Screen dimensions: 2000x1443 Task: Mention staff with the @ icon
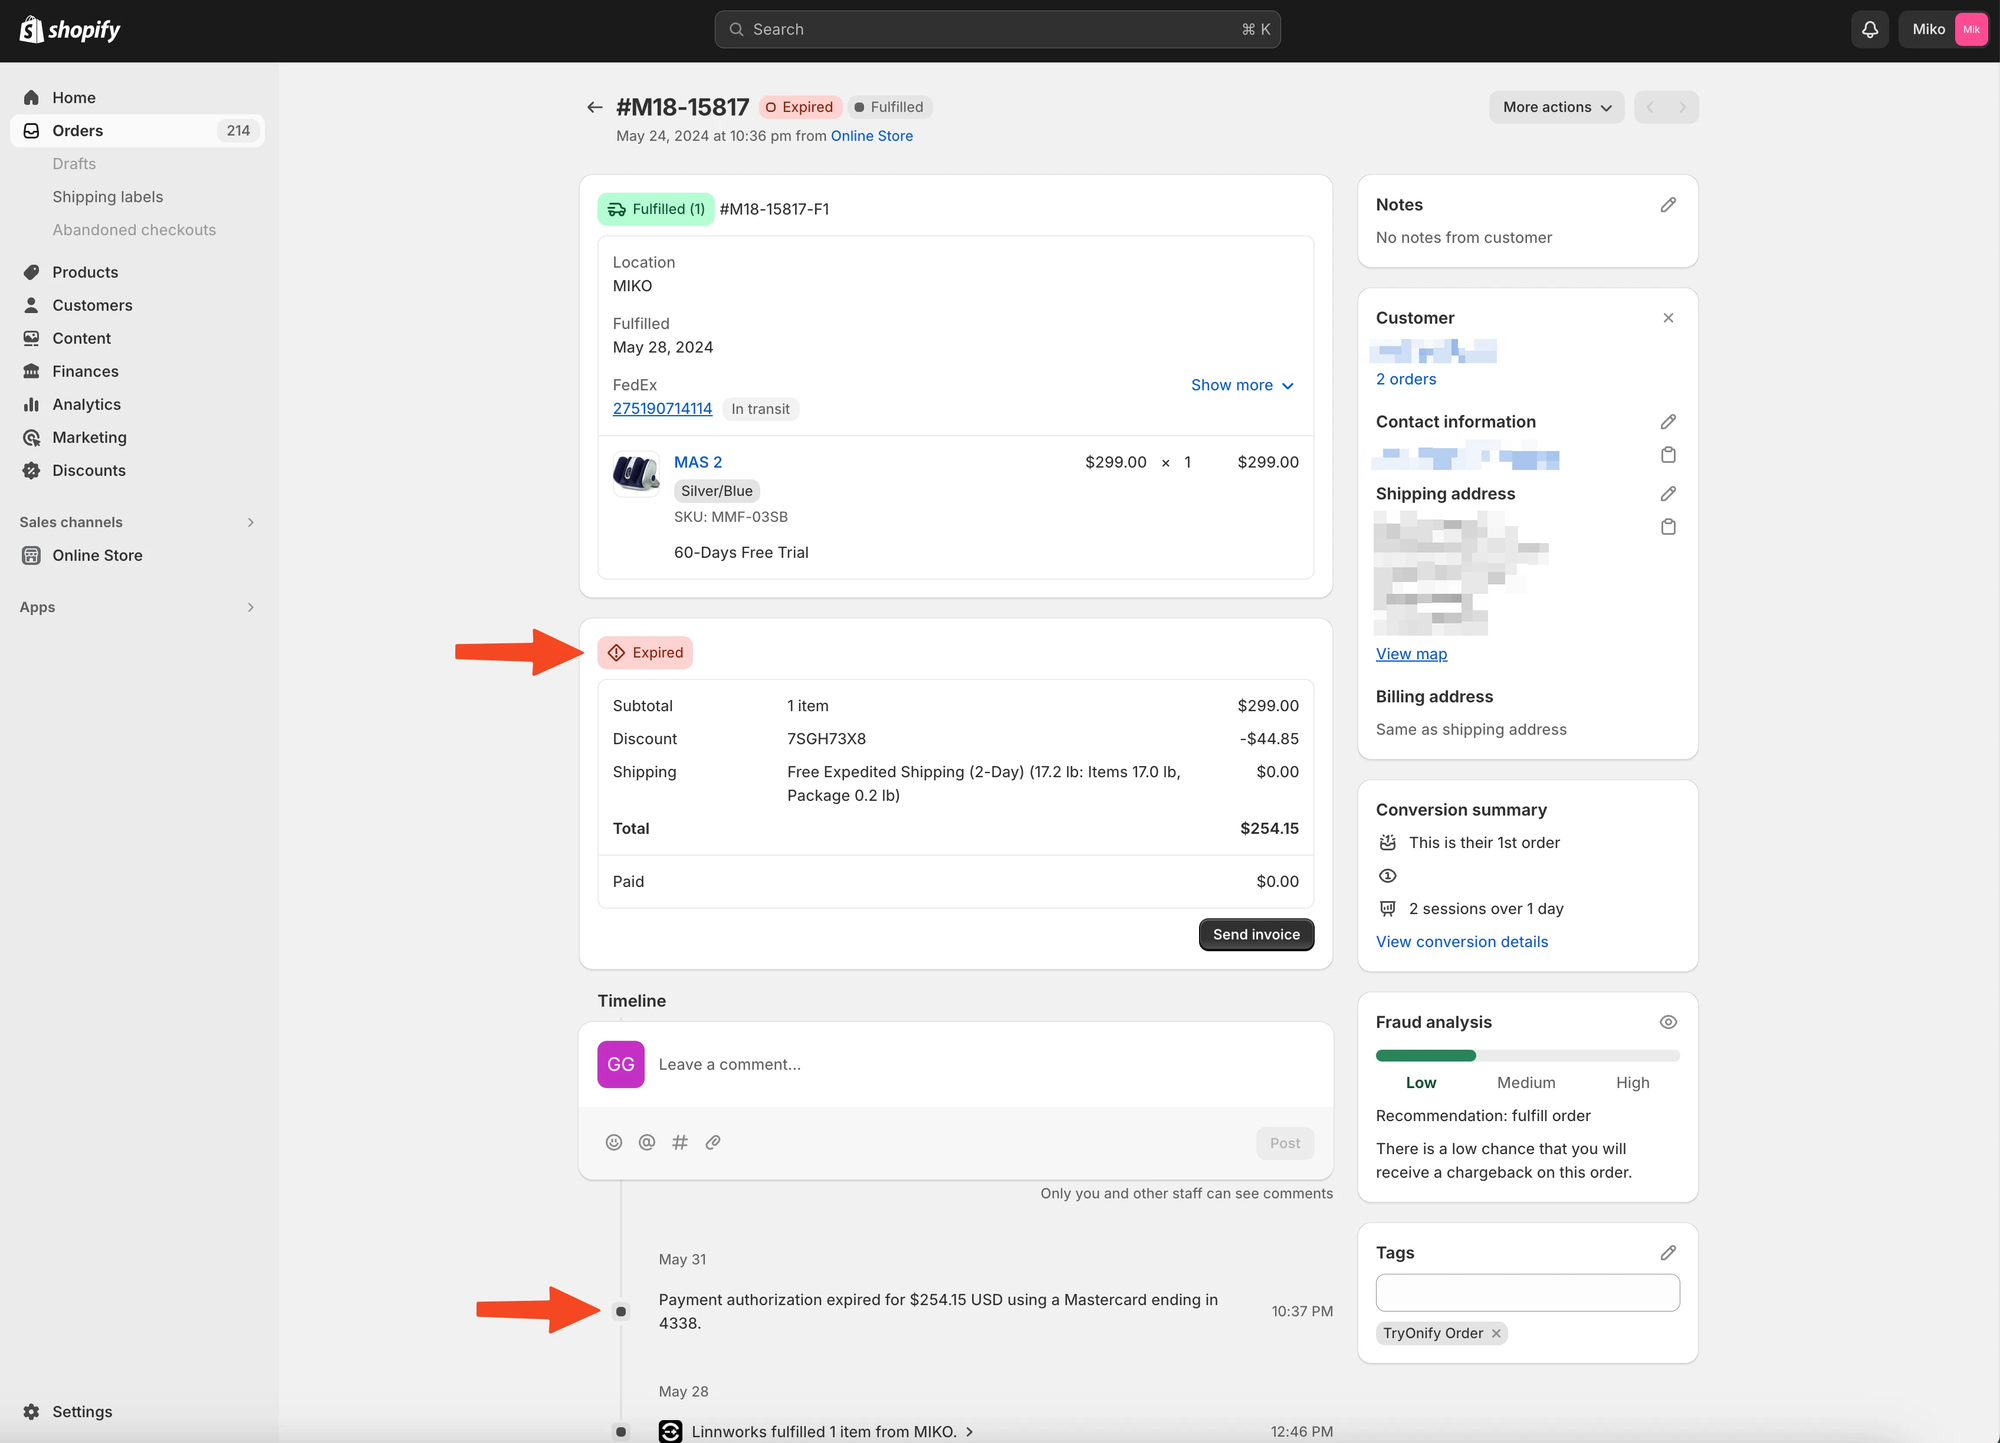coord(647,1142)
